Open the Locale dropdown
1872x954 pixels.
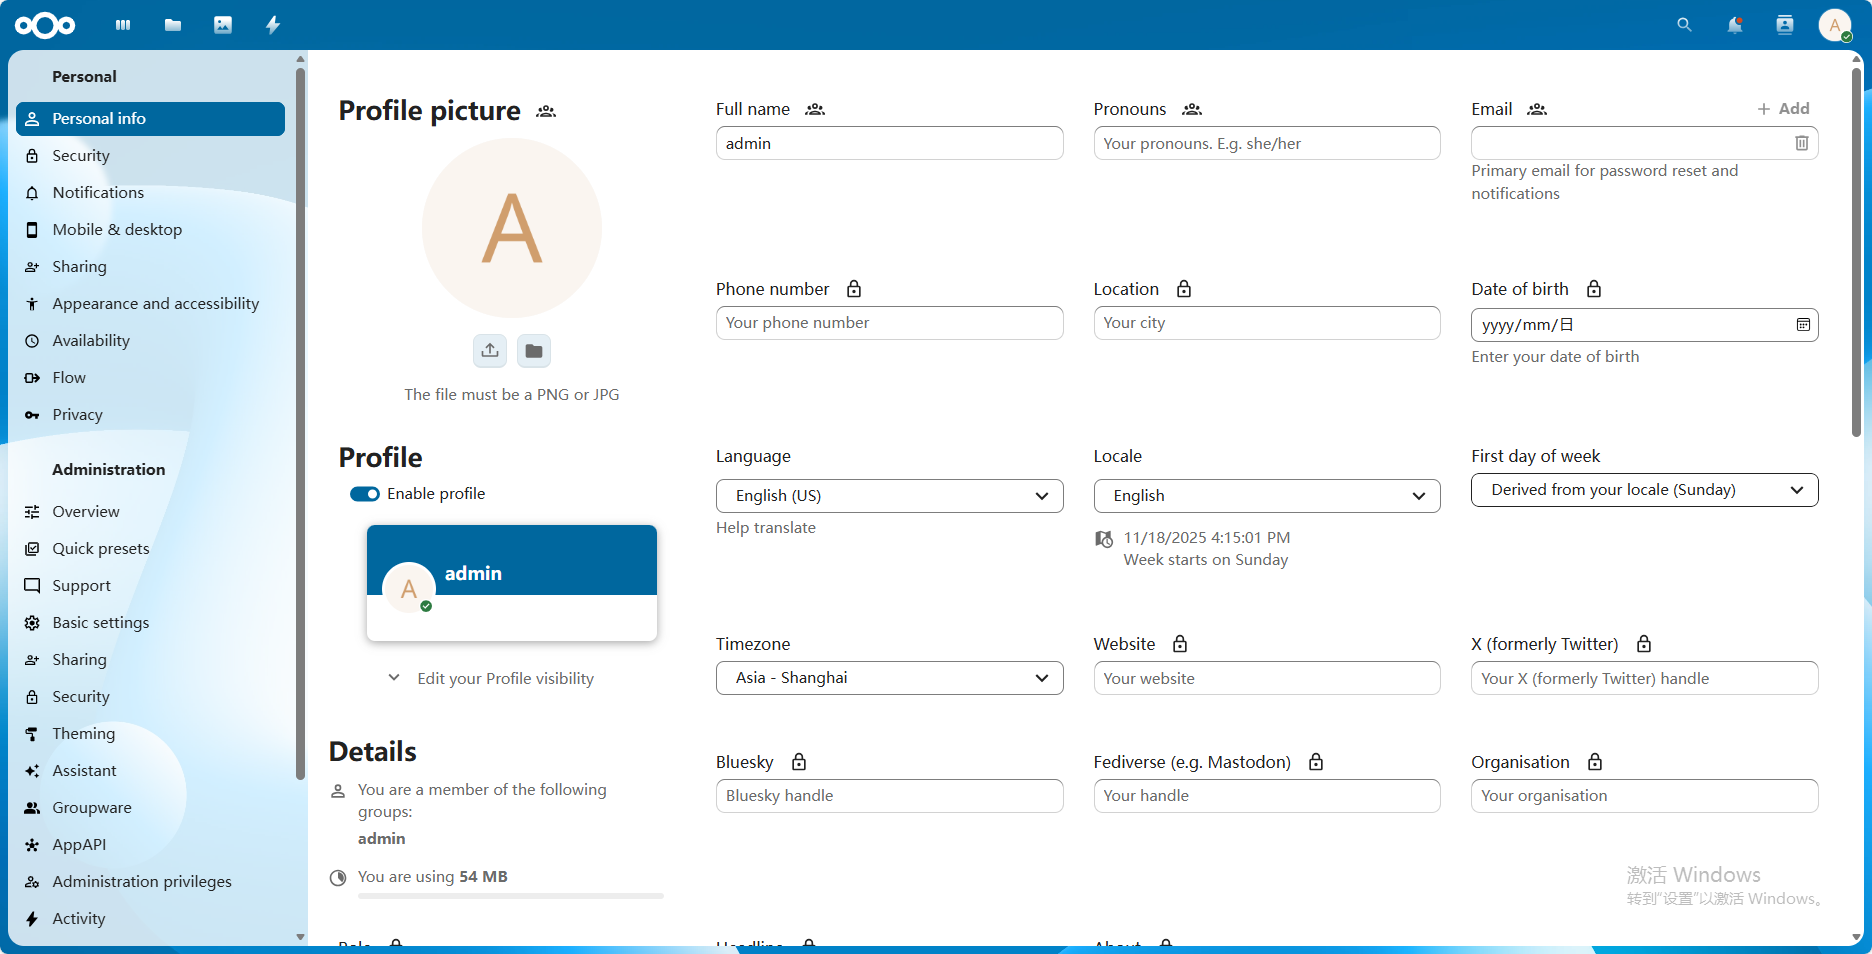[1267, 496]
